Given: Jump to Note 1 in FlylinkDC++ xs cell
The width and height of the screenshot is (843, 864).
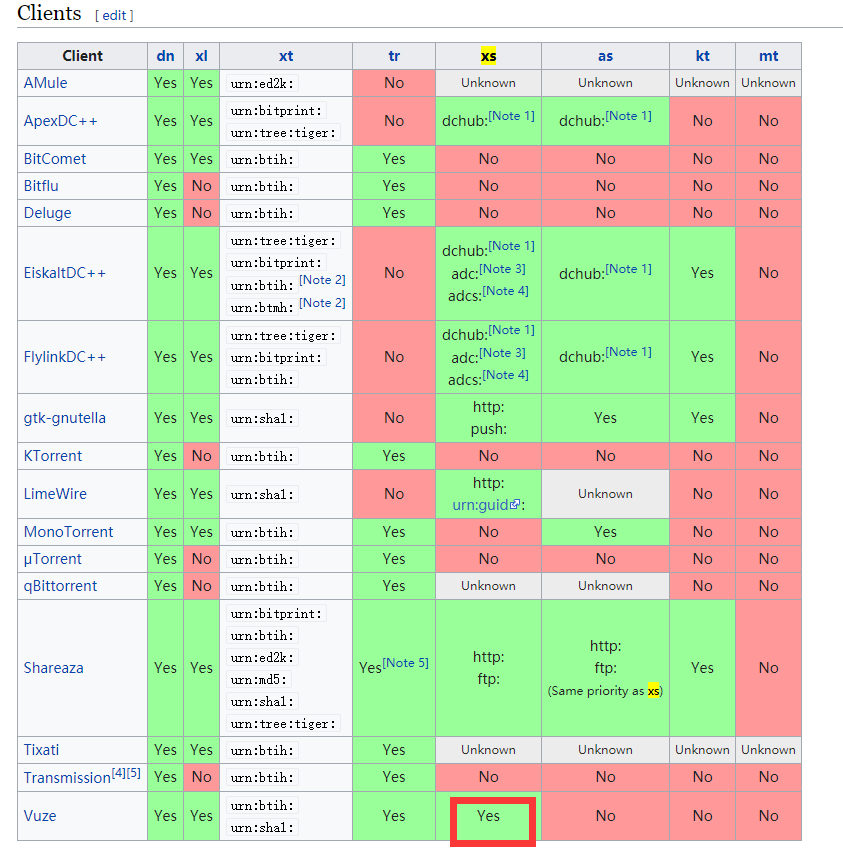Looking at the screenshot, I should click(x=512, y=331).
